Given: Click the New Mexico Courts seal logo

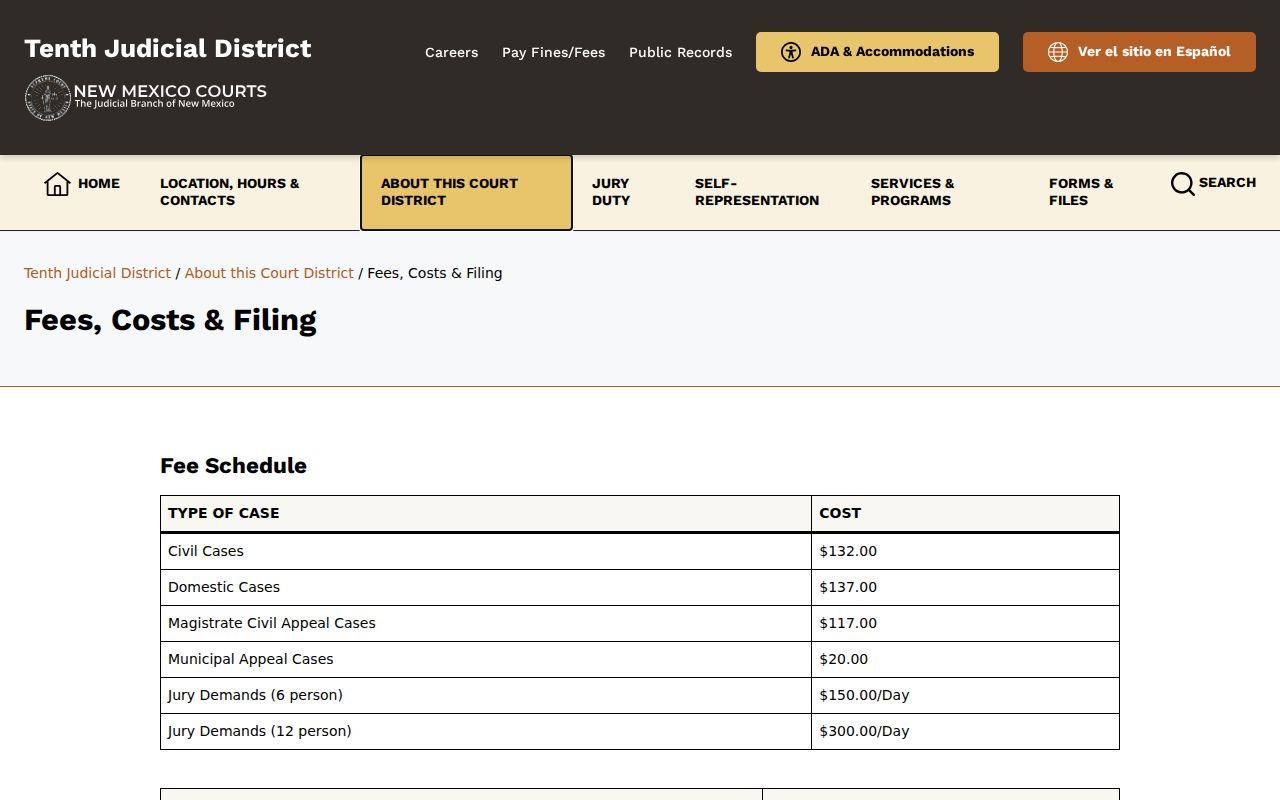Looking at the screenshot, I should click(47, 98).
